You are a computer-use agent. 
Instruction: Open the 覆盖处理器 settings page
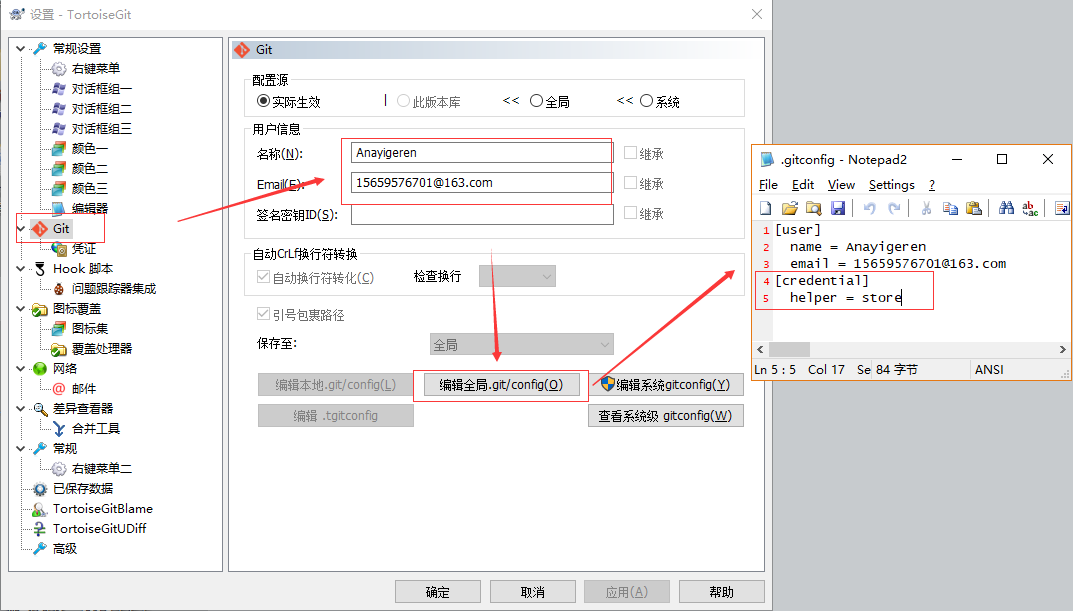pos(101,348)
